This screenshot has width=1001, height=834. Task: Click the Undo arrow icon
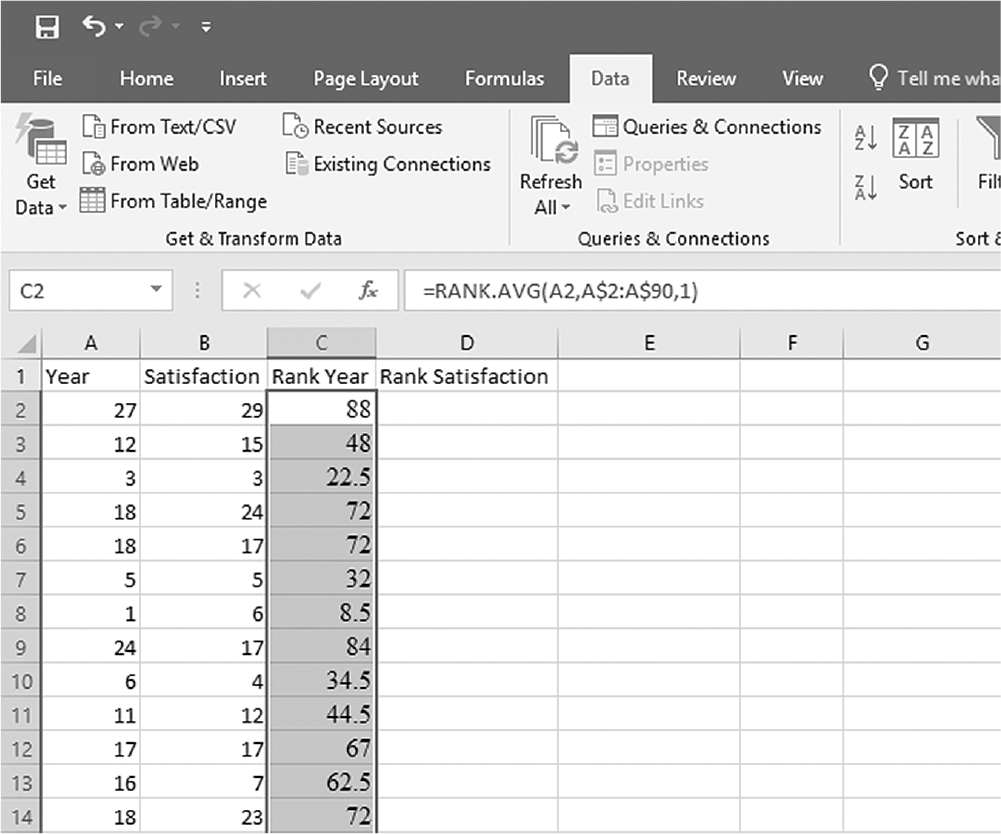point(94,26)
